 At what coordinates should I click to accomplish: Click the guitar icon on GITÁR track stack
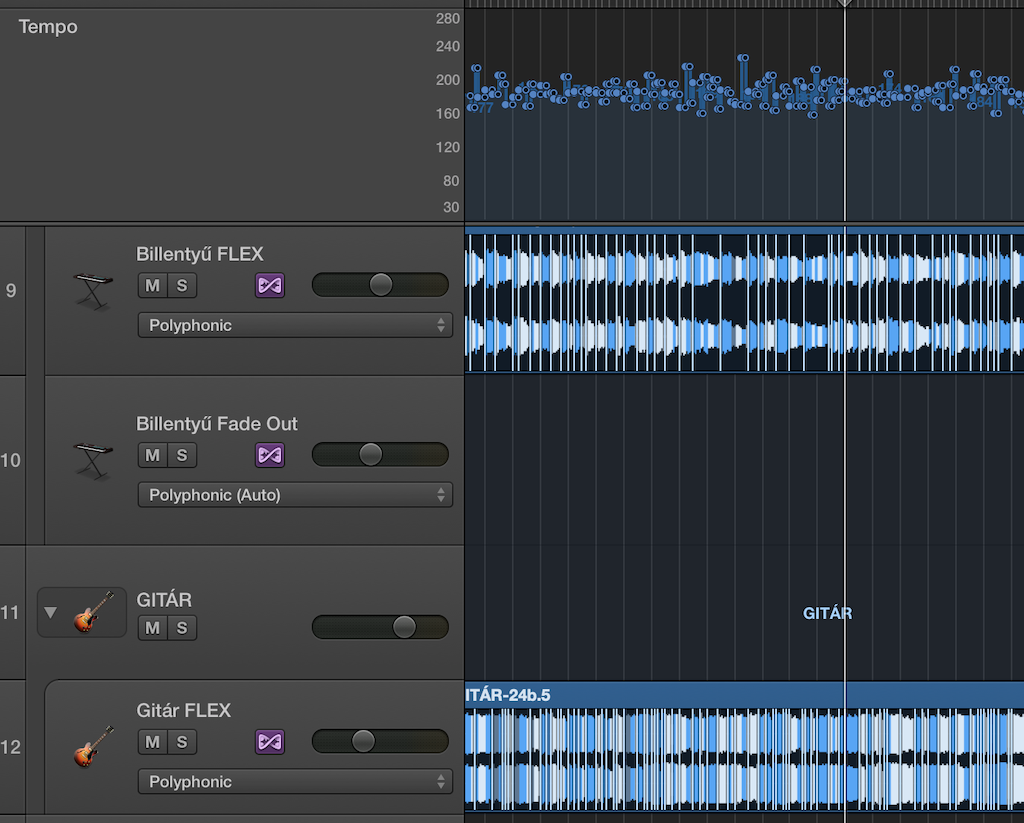pos(93,612)
